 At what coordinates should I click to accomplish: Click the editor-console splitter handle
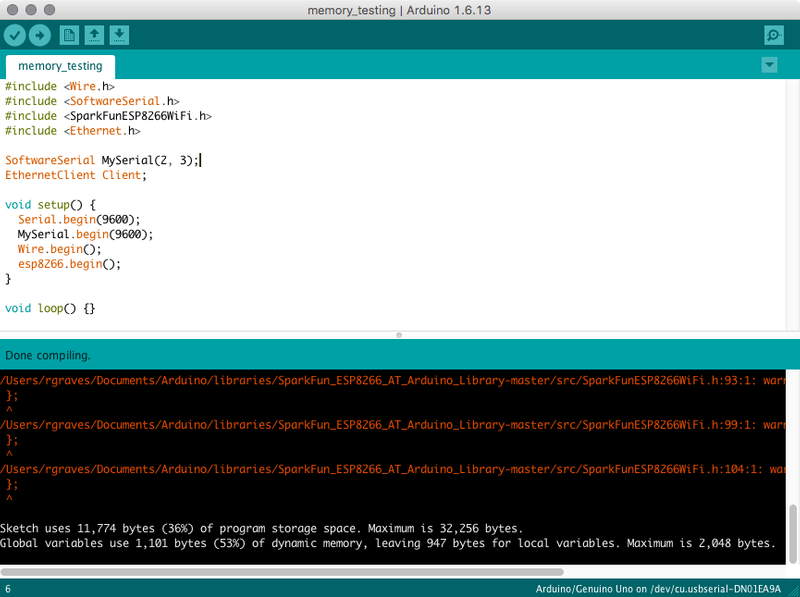[400, 334]
